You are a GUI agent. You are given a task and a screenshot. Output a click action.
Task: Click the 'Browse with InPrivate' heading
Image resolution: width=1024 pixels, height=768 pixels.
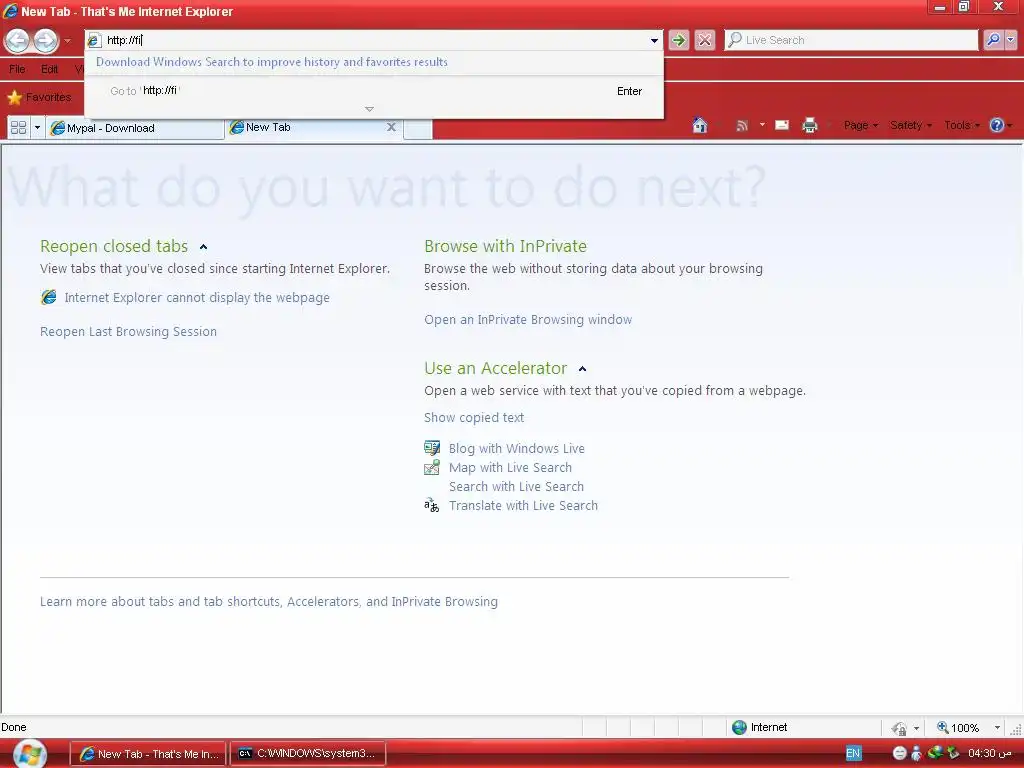[x=505, y=246]
